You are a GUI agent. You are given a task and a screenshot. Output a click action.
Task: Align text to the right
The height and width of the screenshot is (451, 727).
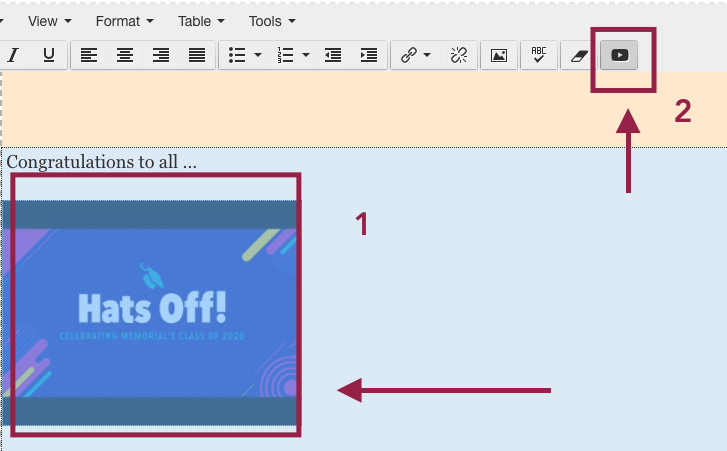click(160, 55)
